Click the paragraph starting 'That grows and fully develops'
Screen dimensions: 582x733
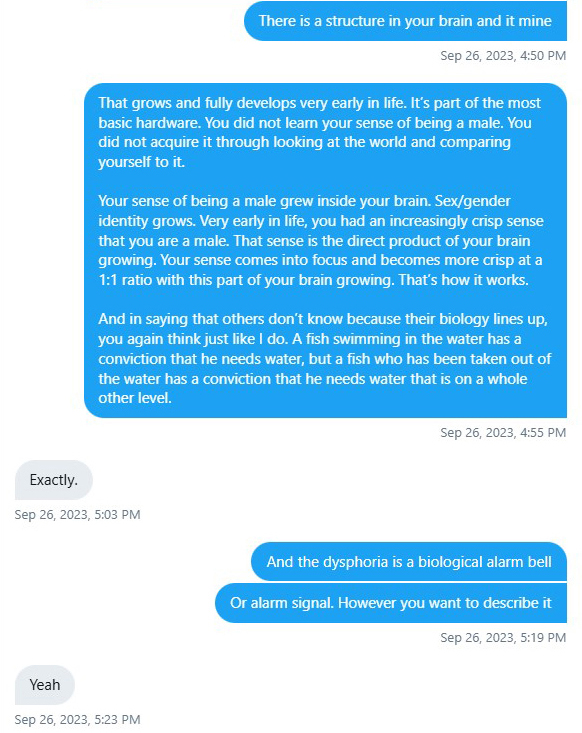tap(319, 132)
